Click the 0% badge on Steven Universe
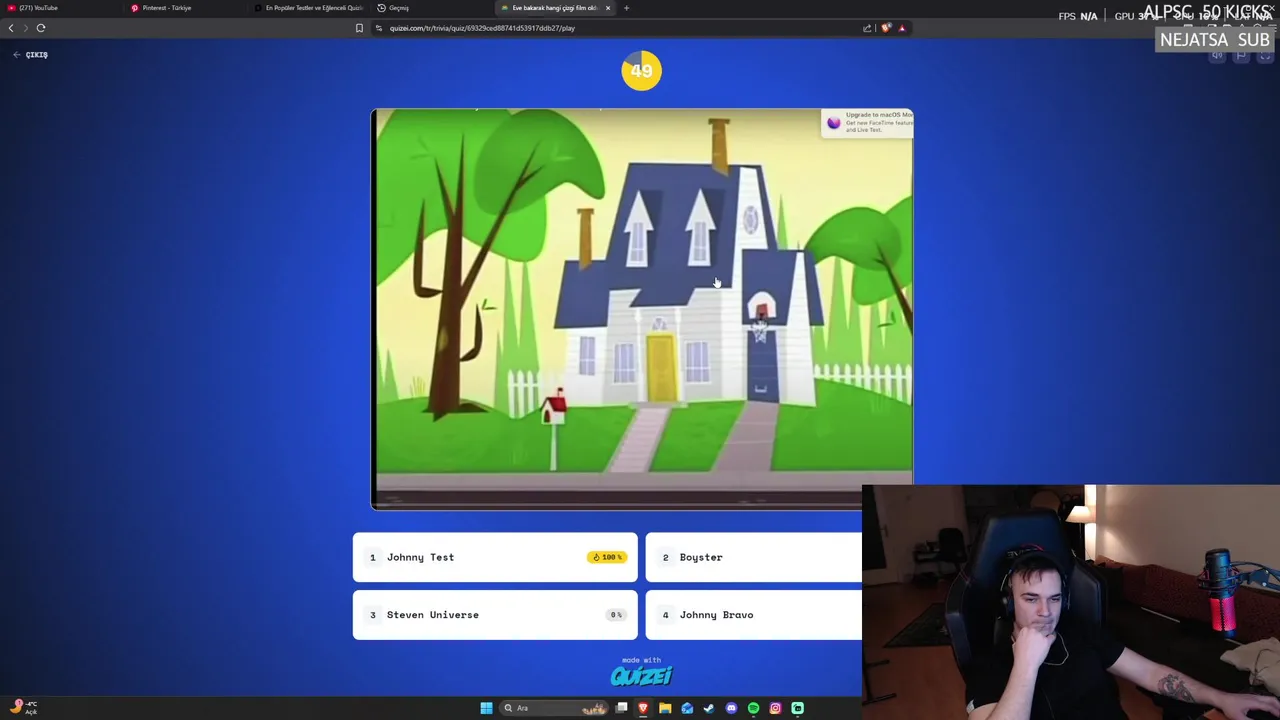Image resolution: width=1280 pixels, height=720 pixels. pyautogui.click(x=616, y=615)
